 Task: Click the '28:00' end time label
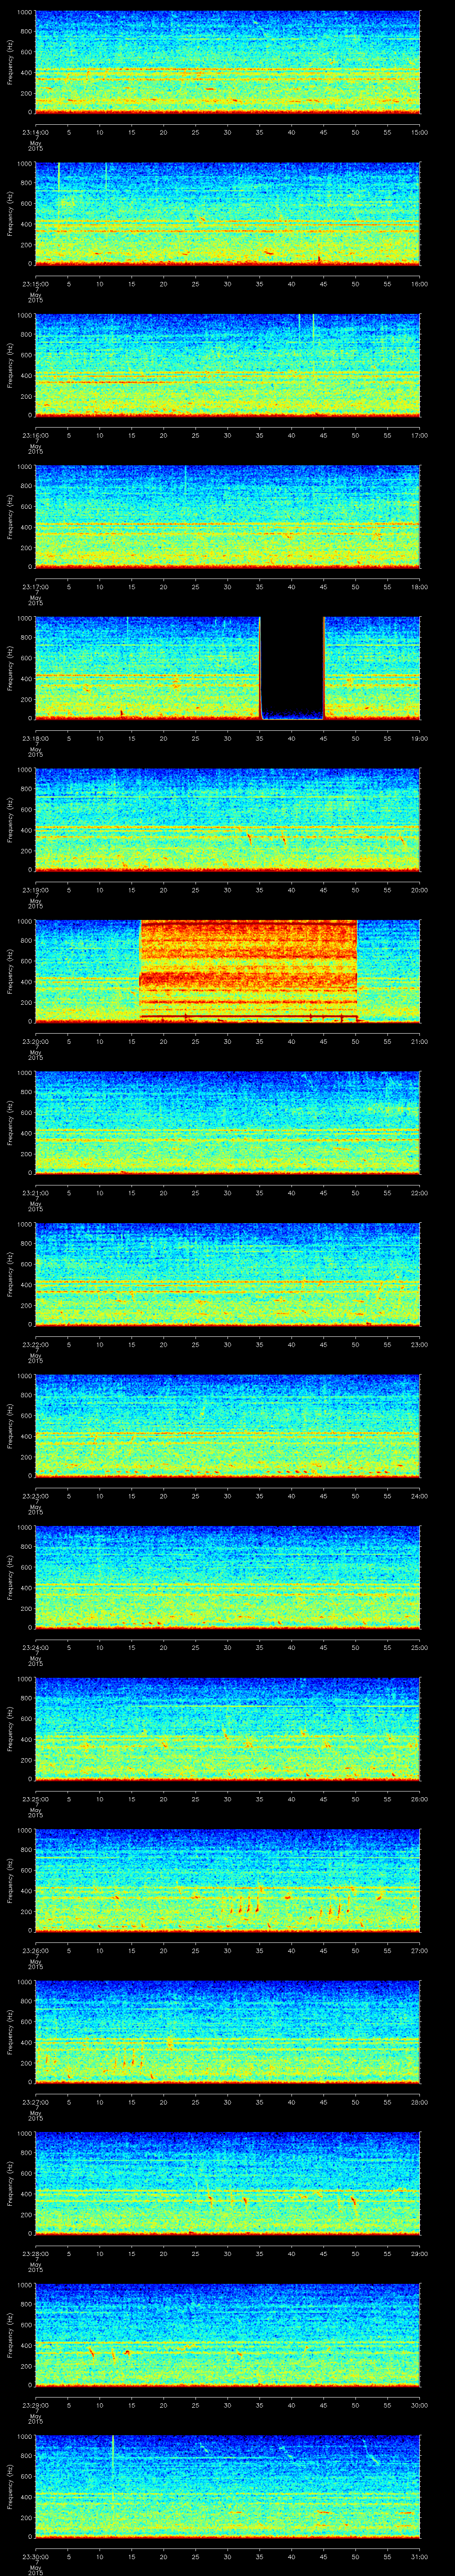pyautogui.click(x=420, y=2101)
